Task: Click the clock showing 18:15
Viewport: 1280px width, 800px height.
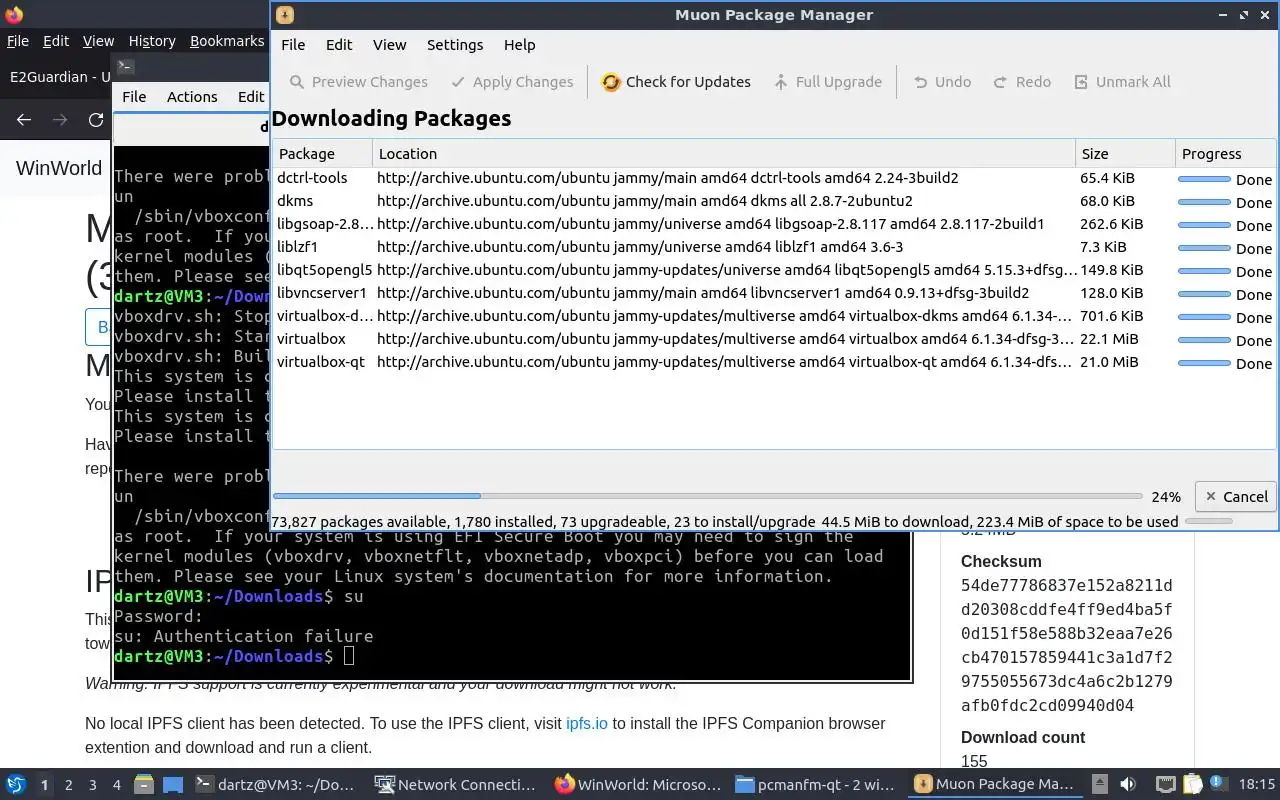Action: [1256, 785]
